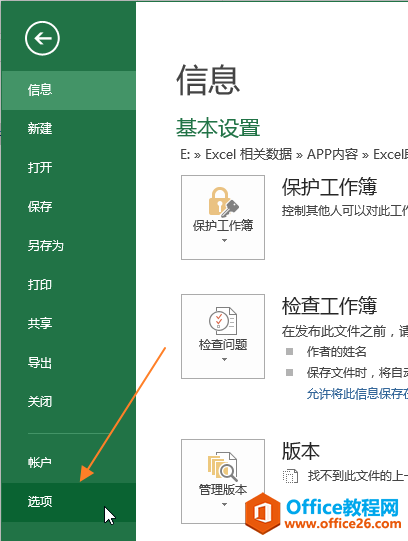Click the back arrow circle icon
The image size is (408, 541).
tap(42, 38)
